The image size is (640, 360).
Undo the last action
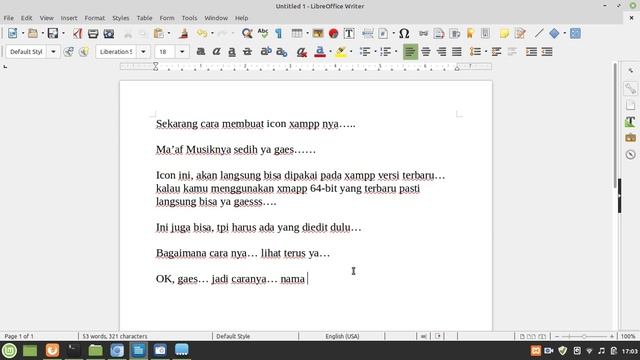(202, 33)
